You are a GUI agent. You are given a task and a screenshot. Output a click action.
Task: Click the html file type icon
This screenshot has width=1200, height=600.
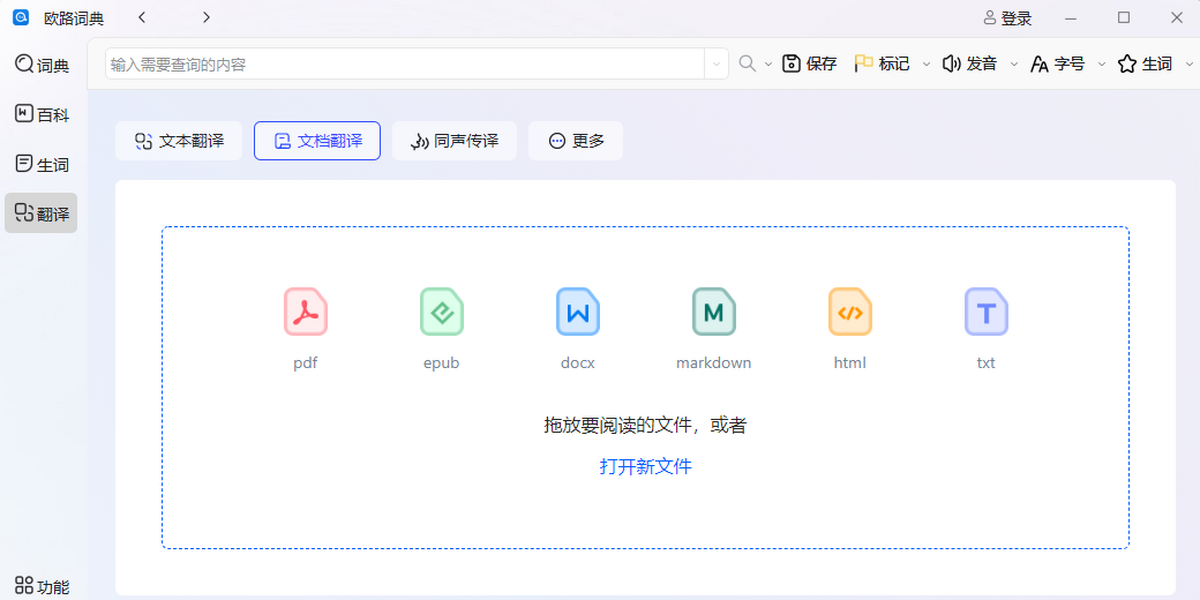[850, 312]
